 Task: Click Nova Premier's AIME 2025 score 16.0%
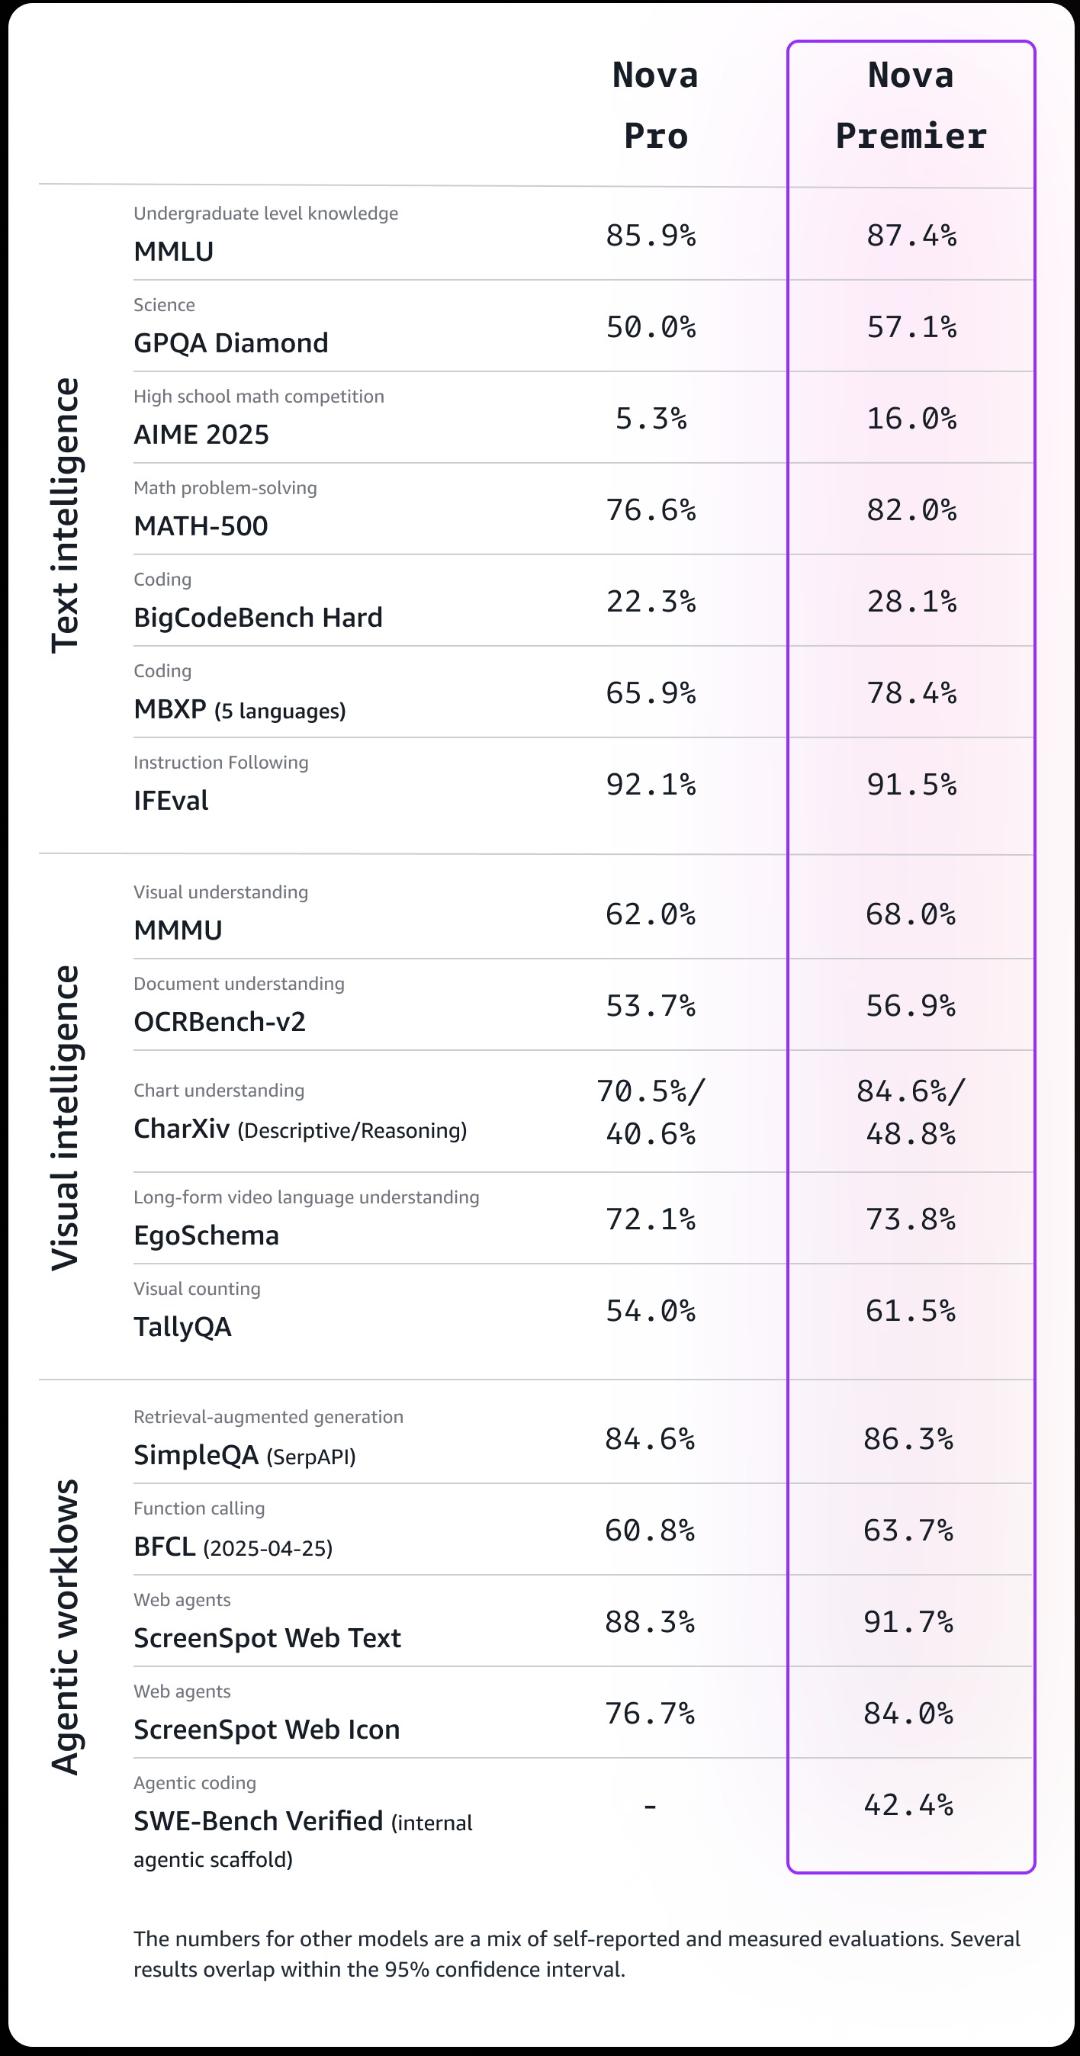[x=911, y=418]
